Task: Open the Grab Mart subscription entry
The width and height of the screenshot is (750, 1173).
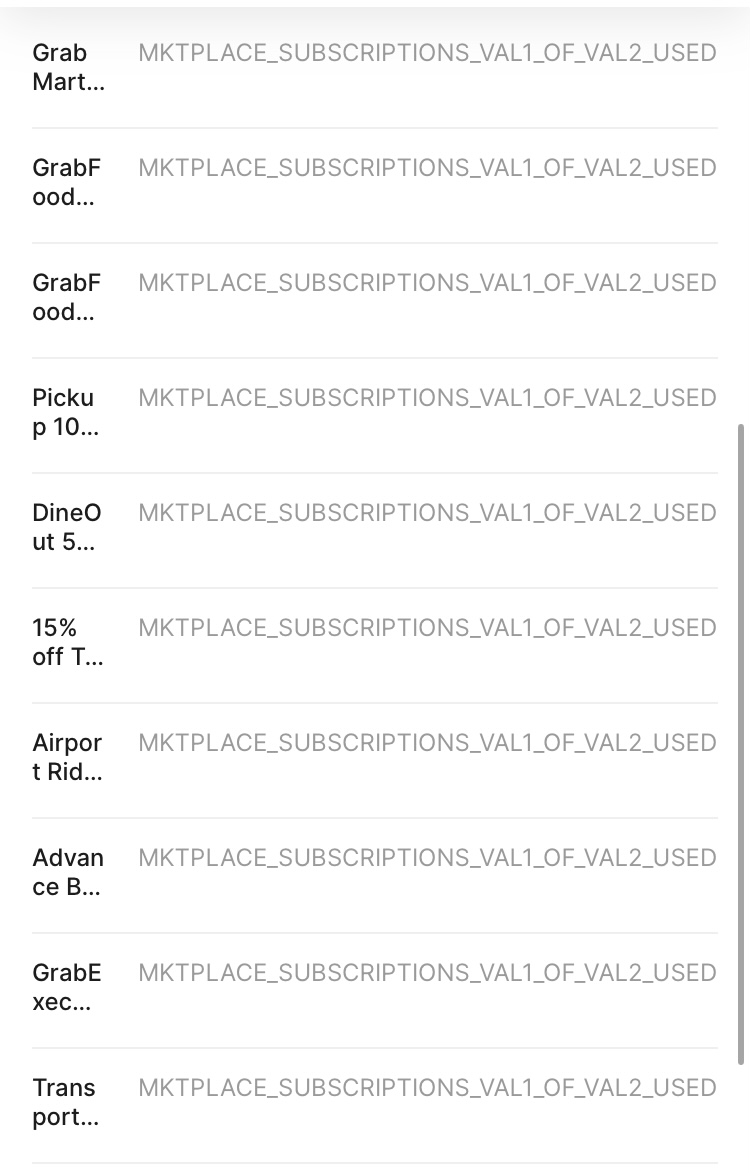Action: click(x=67, y=68)
